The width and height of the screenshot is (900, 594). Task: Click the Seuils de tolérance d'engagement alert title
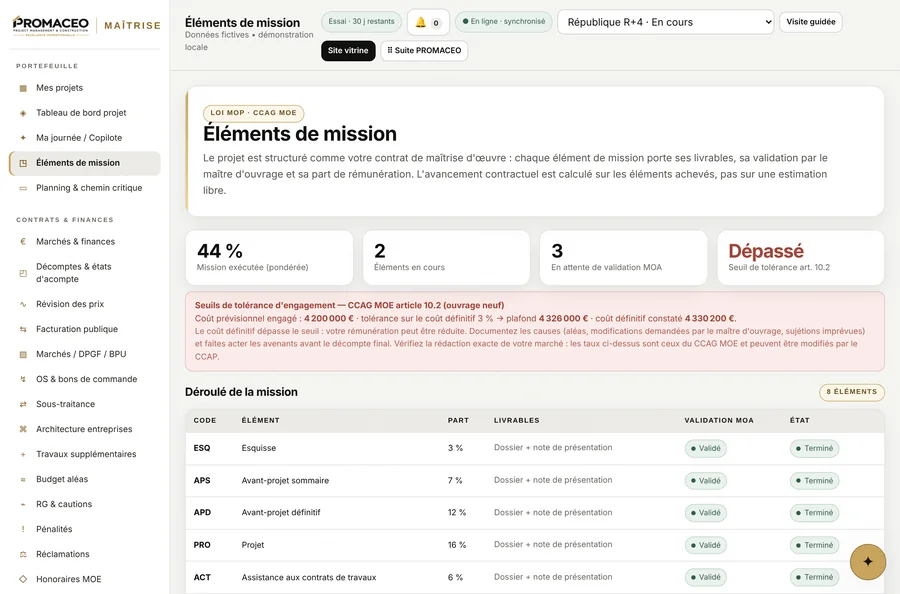click(349, 305)
